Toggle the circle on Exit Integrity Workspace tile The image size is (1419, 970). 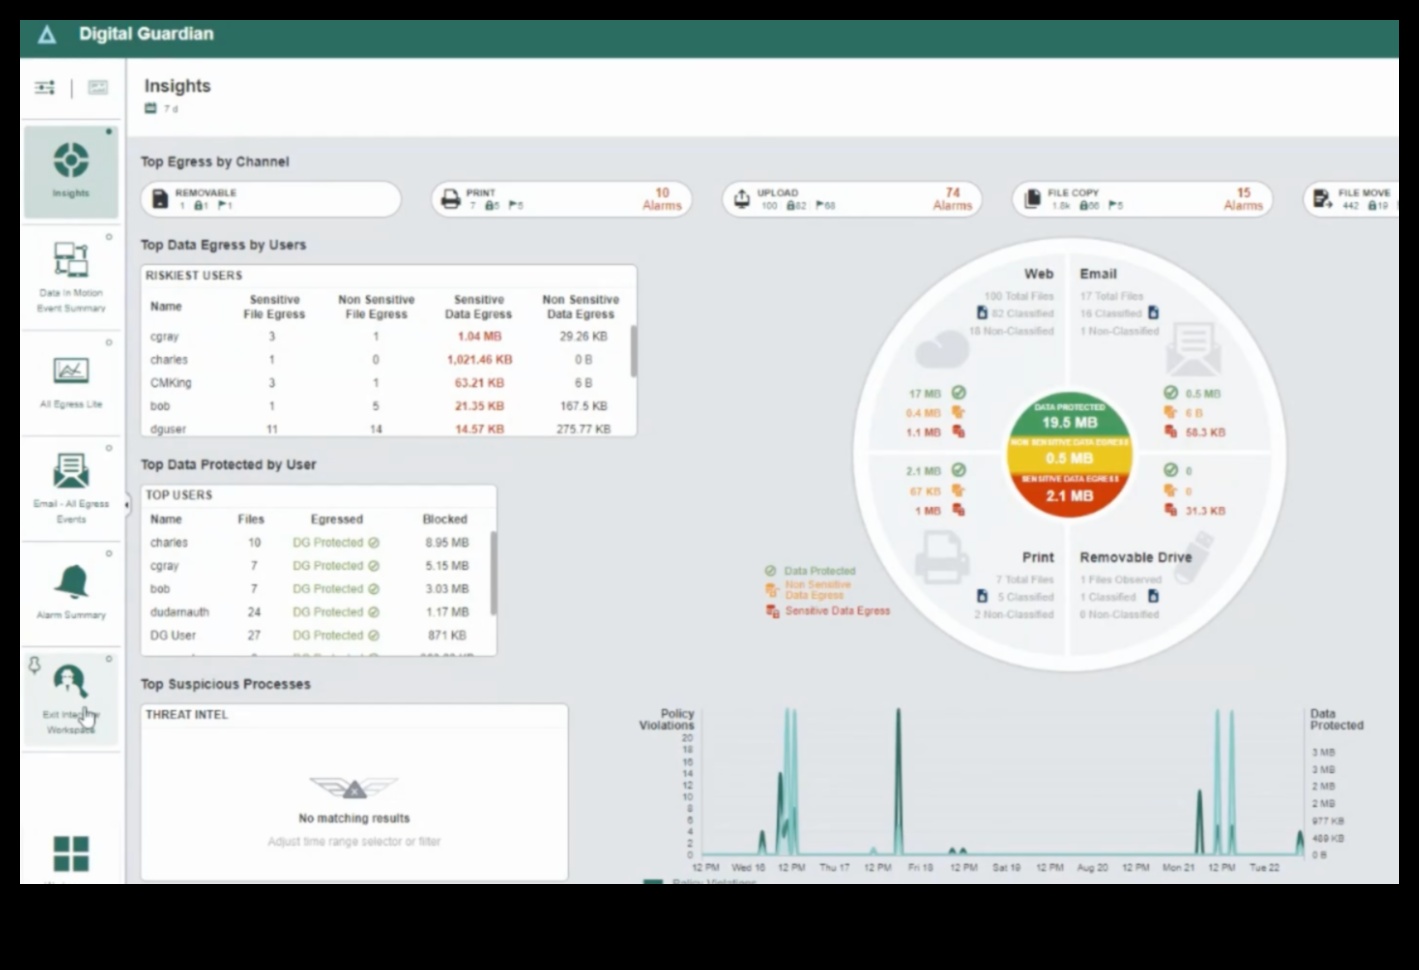(109, 659)
